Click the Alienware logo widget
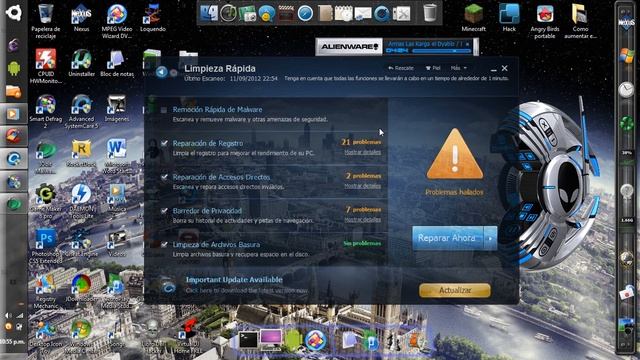640x360 pixels. [349, 47]
